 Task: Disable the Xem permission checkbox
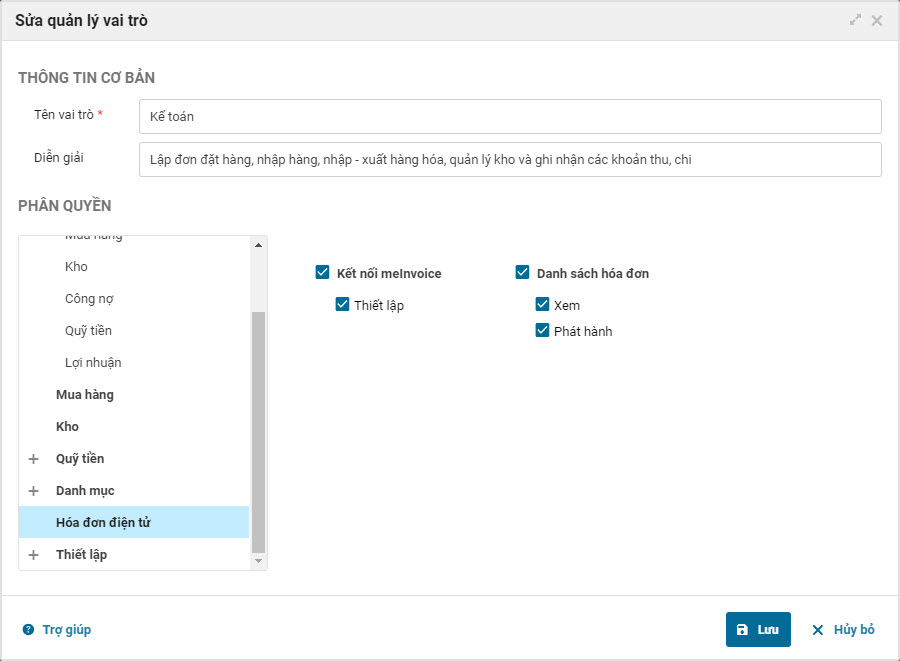click(542, 305)
